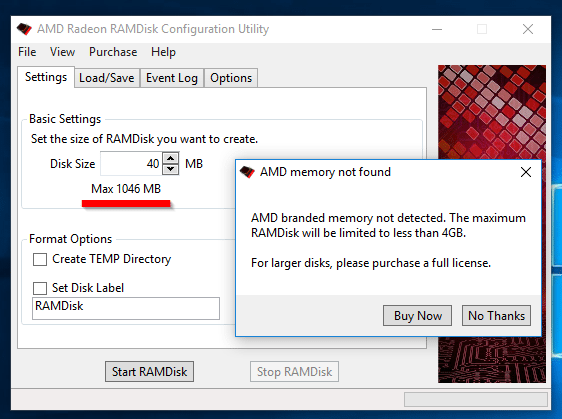562x419 pixels.
Task: Switch to the Load/Save tab
Action: (x=107, y=78)
